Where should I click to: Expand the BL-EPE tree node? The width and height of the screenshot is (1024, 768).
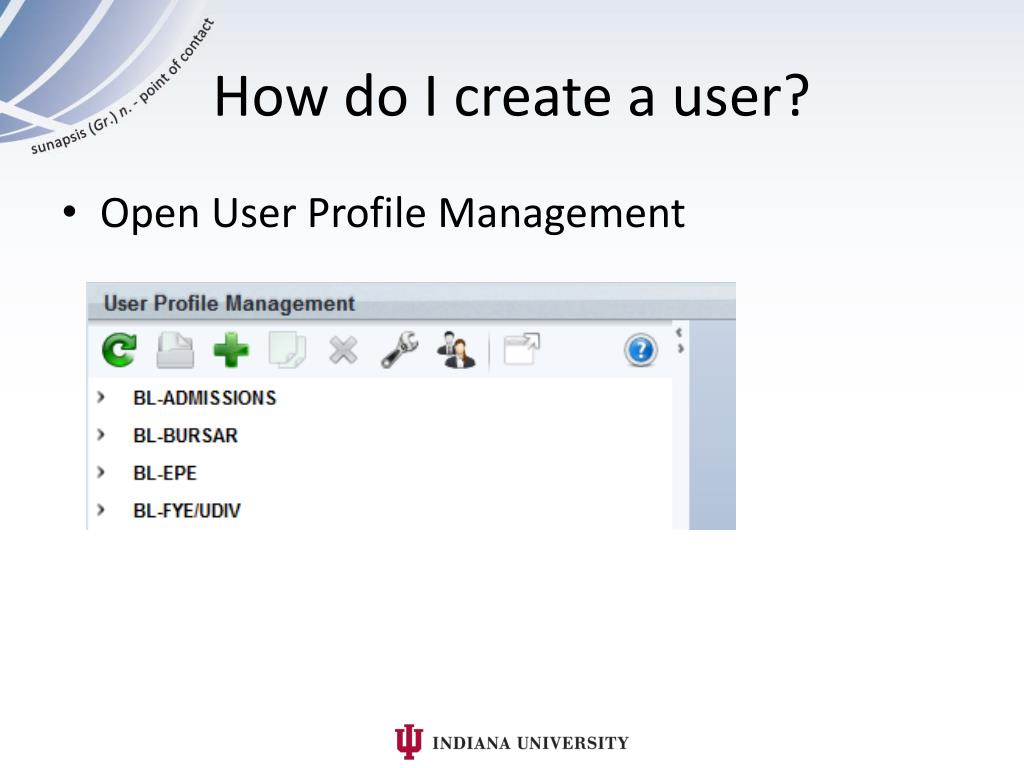pos(101,472)
